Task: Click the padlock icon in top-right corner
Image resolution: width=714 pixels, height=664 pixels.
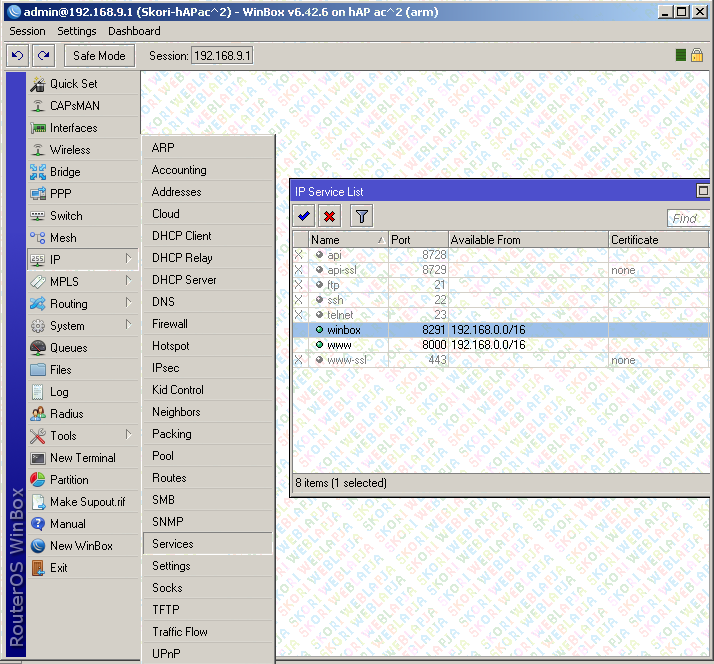Action: (696, 56)
